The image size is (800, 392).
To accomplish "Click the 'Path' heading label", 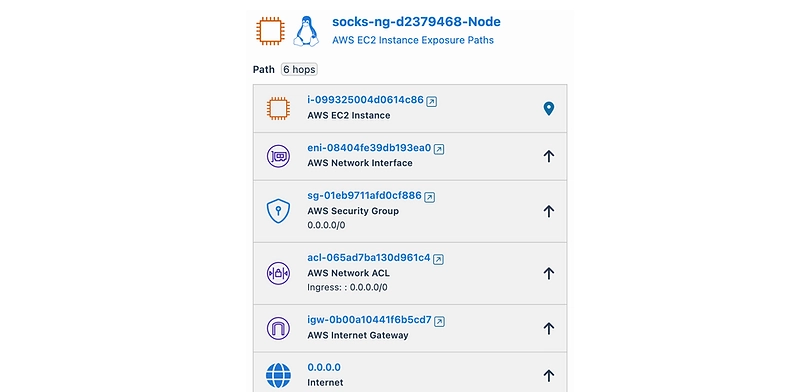I will pos(264,69).
